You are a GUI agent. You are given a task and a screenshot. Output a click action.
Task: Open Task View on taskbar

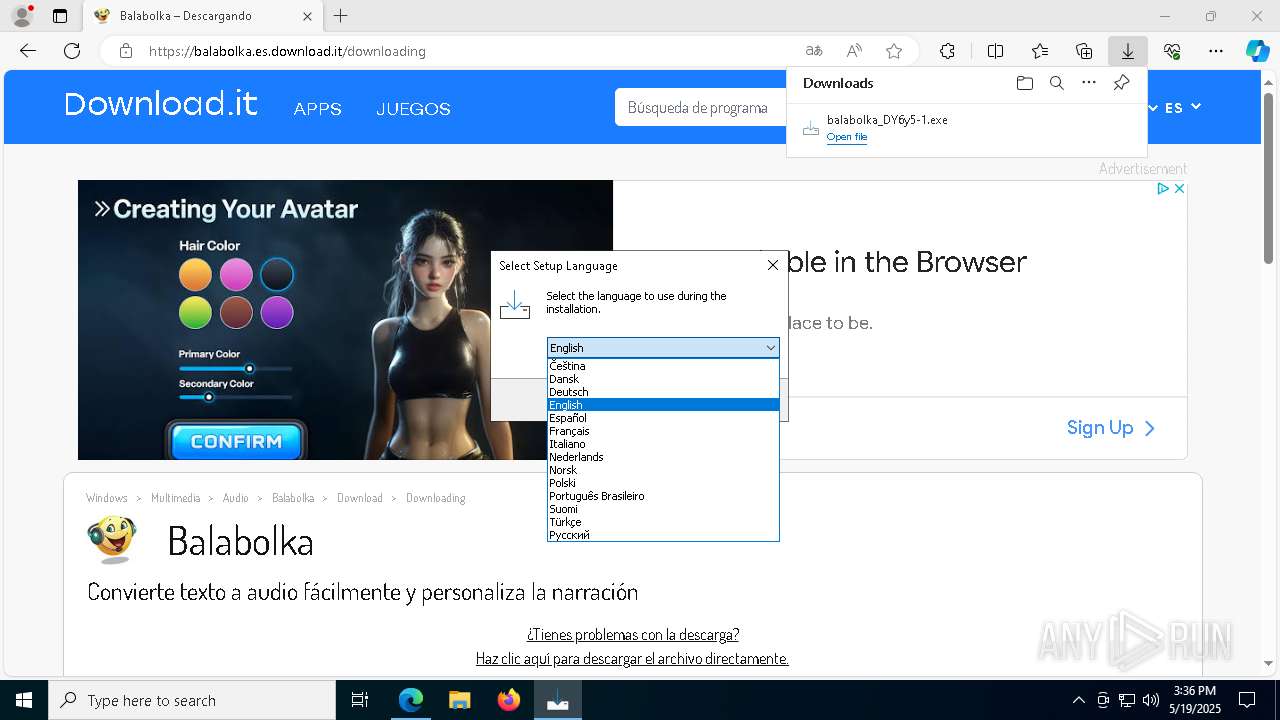pos(360,700)
